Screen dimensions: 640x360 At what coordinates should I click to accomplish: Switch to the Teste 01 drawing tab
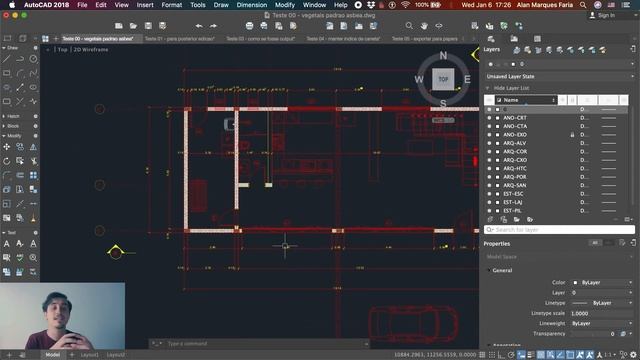point(180,39)
